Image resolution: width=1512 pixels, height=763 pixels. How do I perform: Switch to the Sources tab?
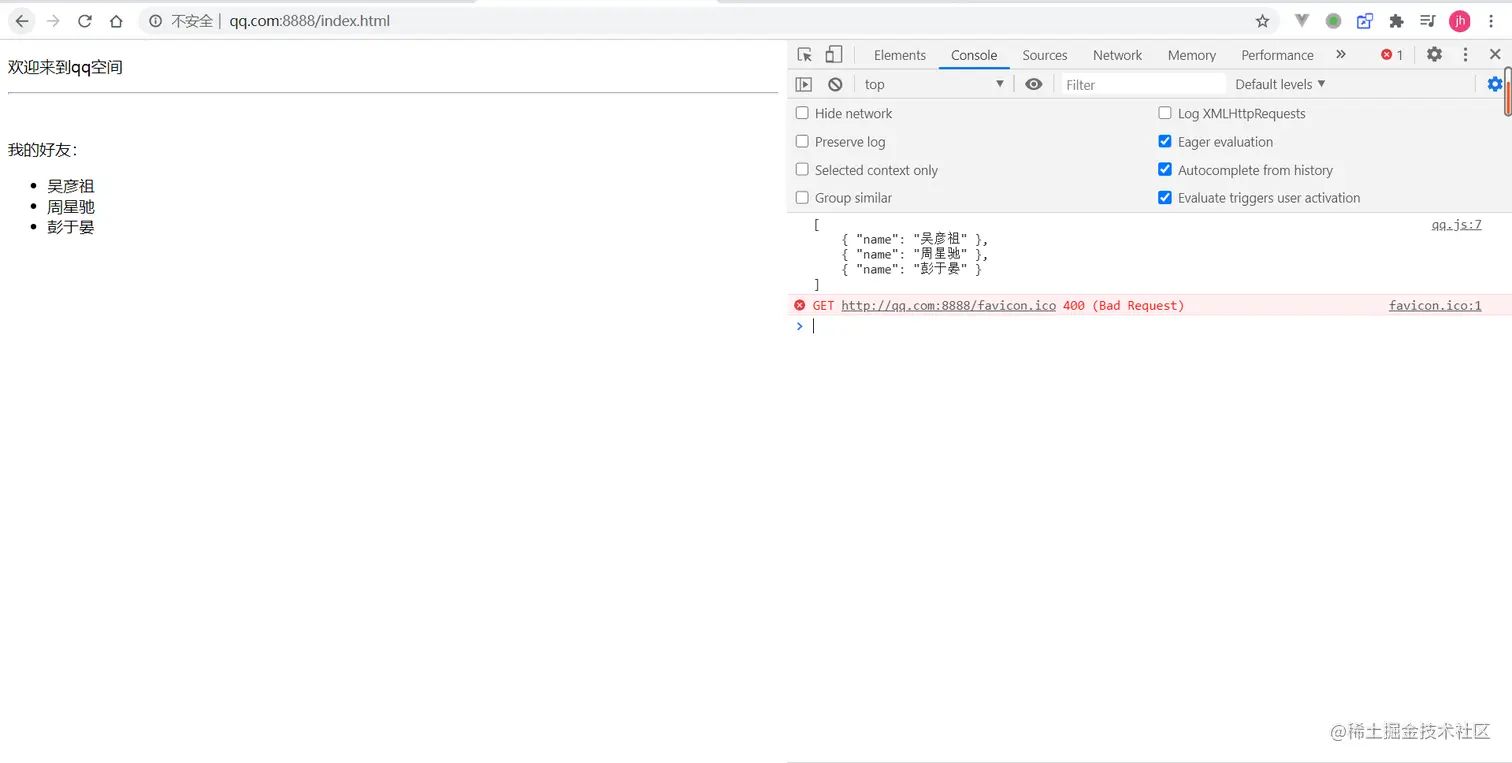click(1045, 55)
